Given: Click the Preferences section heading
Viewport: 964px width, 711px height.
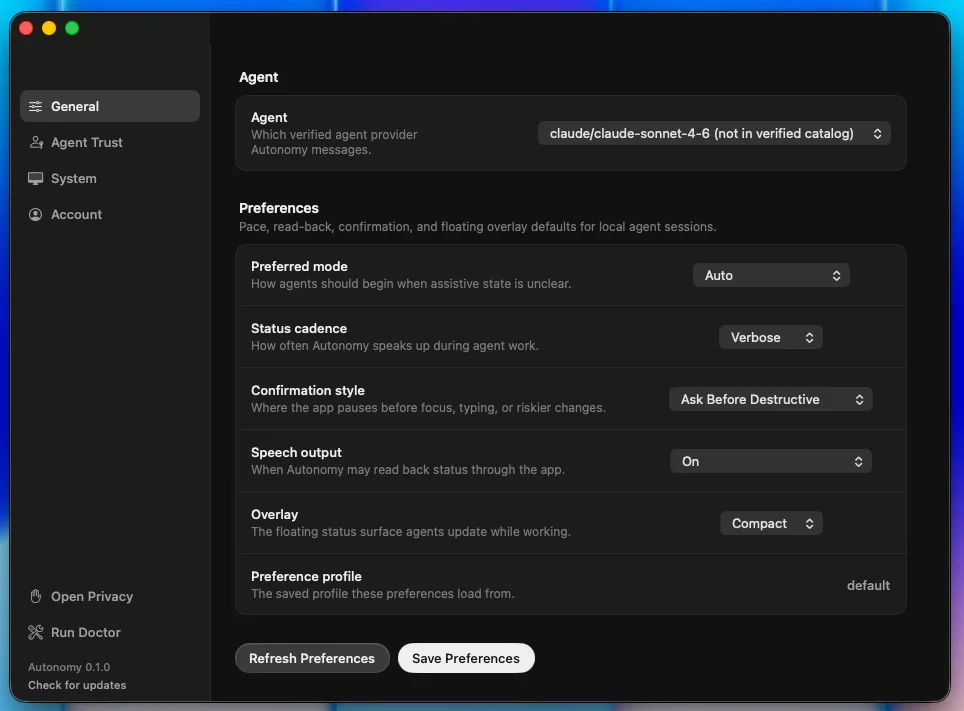Looking at the screenshot, I should click(x=279, y=208).
